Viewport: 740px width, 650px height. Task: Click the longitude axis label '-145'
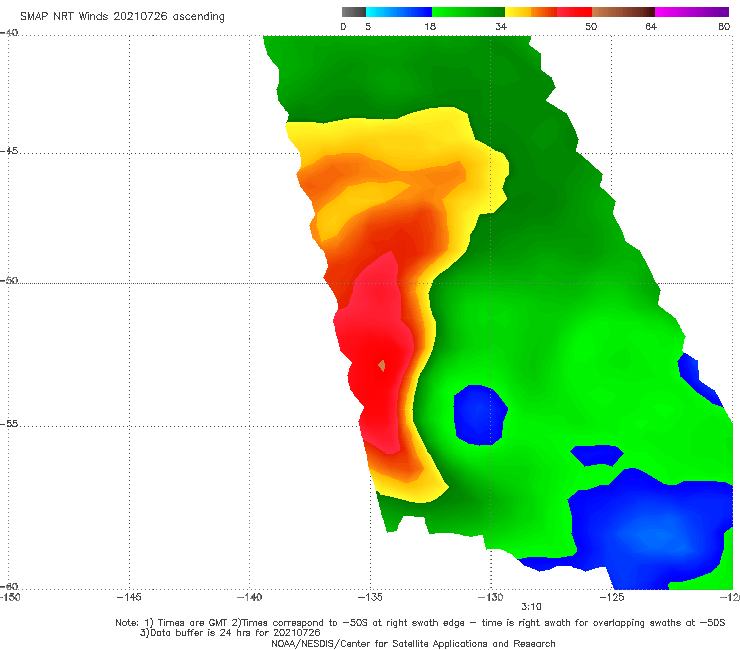click(x=129, y=598)
